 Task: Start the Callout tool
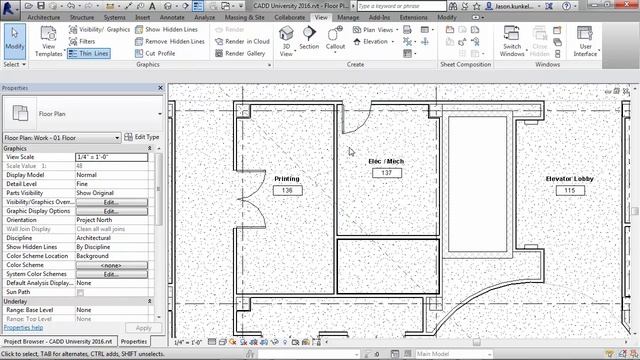tap(335, 39)
